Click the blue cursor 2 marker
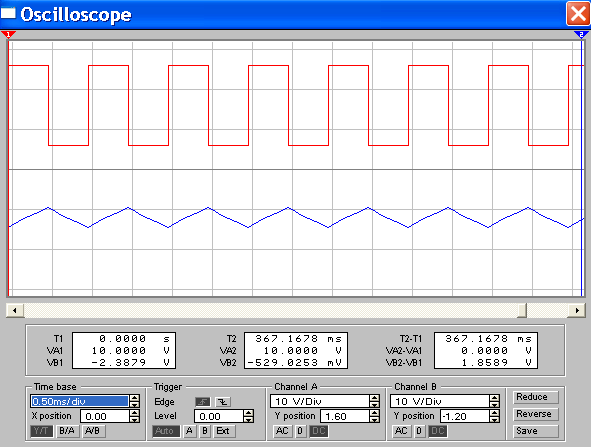591x447 pixels. (582, 35)
